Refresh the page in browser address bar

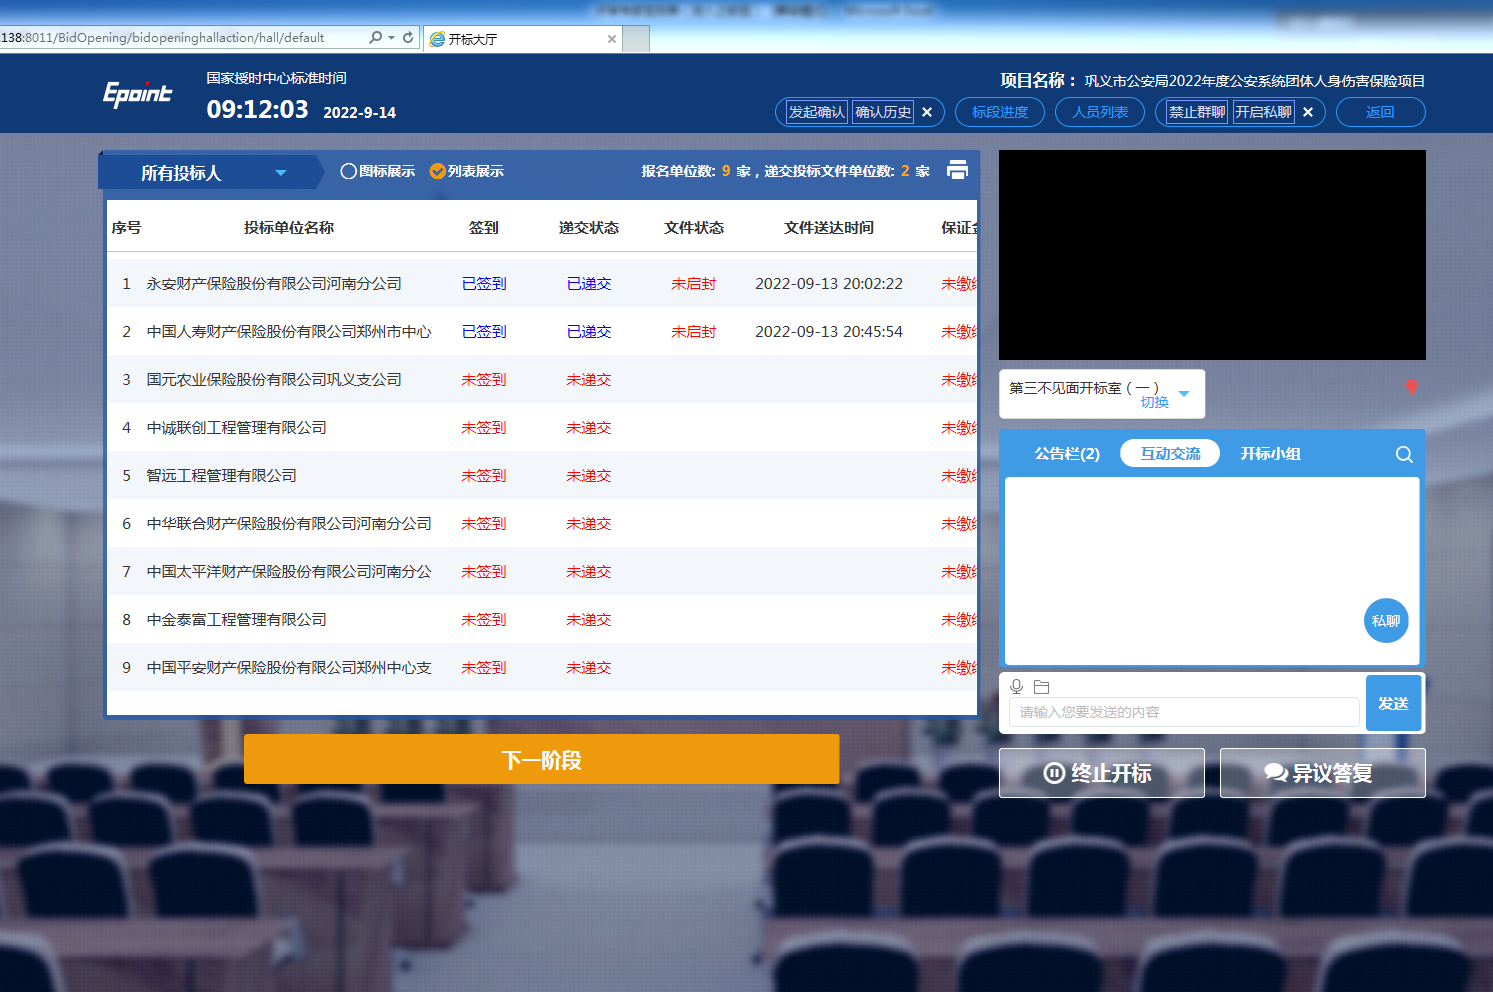coord(408,37)
